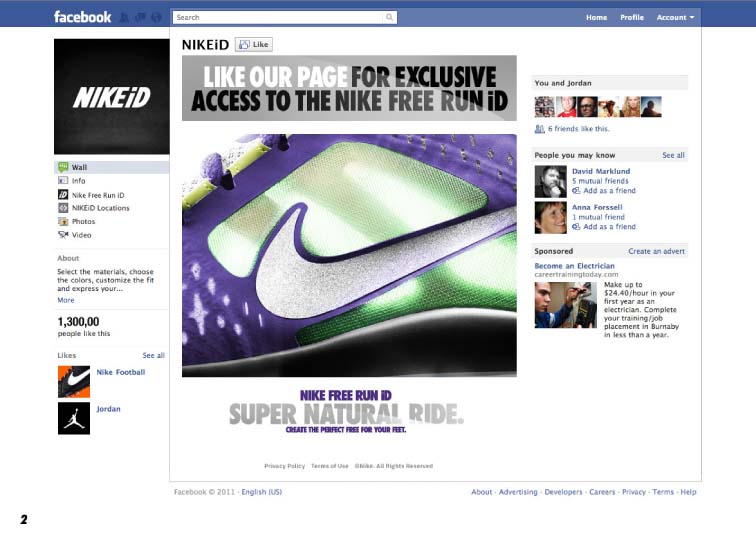Click the friend requests icon in header
756x544 pixels.
coord(124,17)
